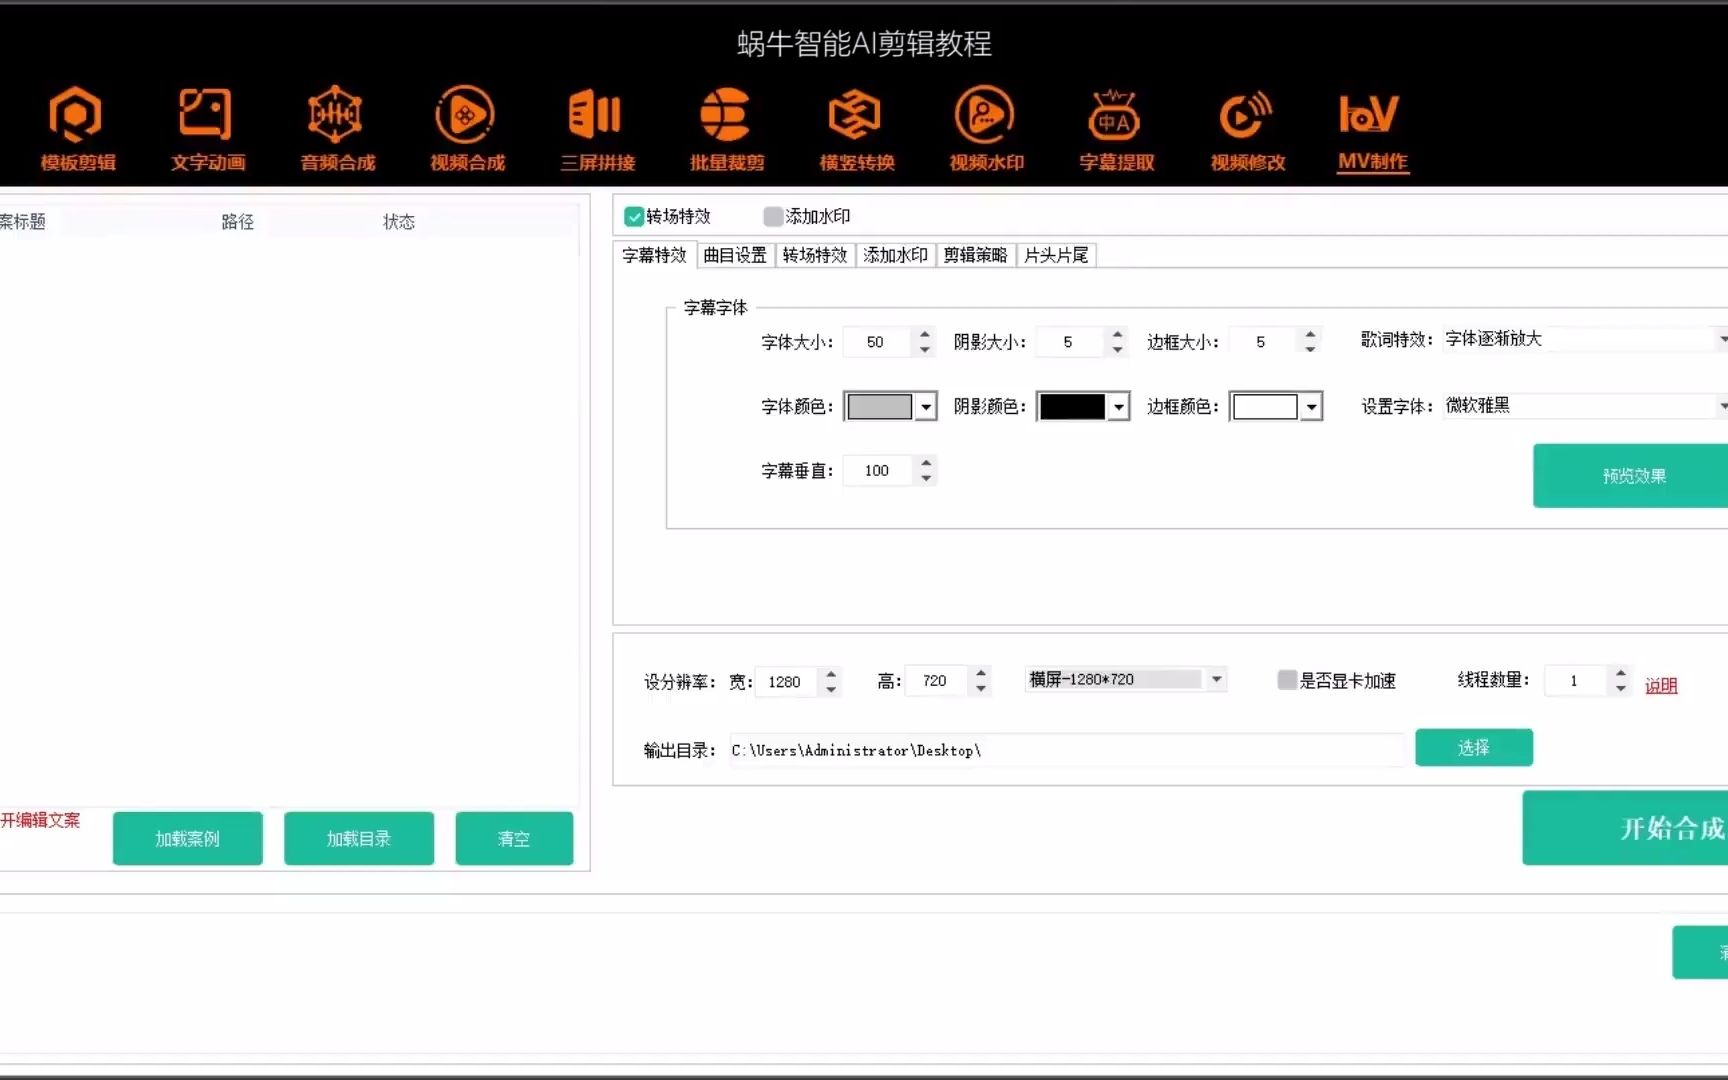Decrease 字体大小 with down arrow

point(925,349)
